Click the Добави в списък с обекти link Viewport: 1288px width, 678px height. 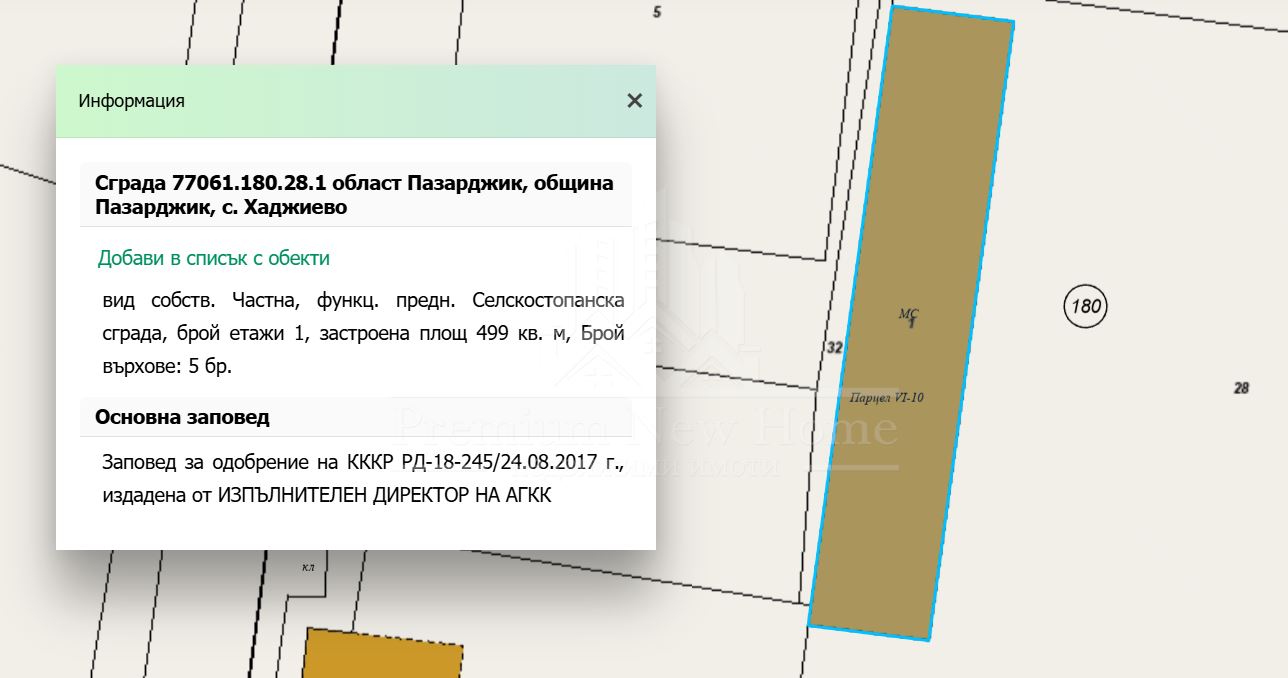(x=213, y=258)
